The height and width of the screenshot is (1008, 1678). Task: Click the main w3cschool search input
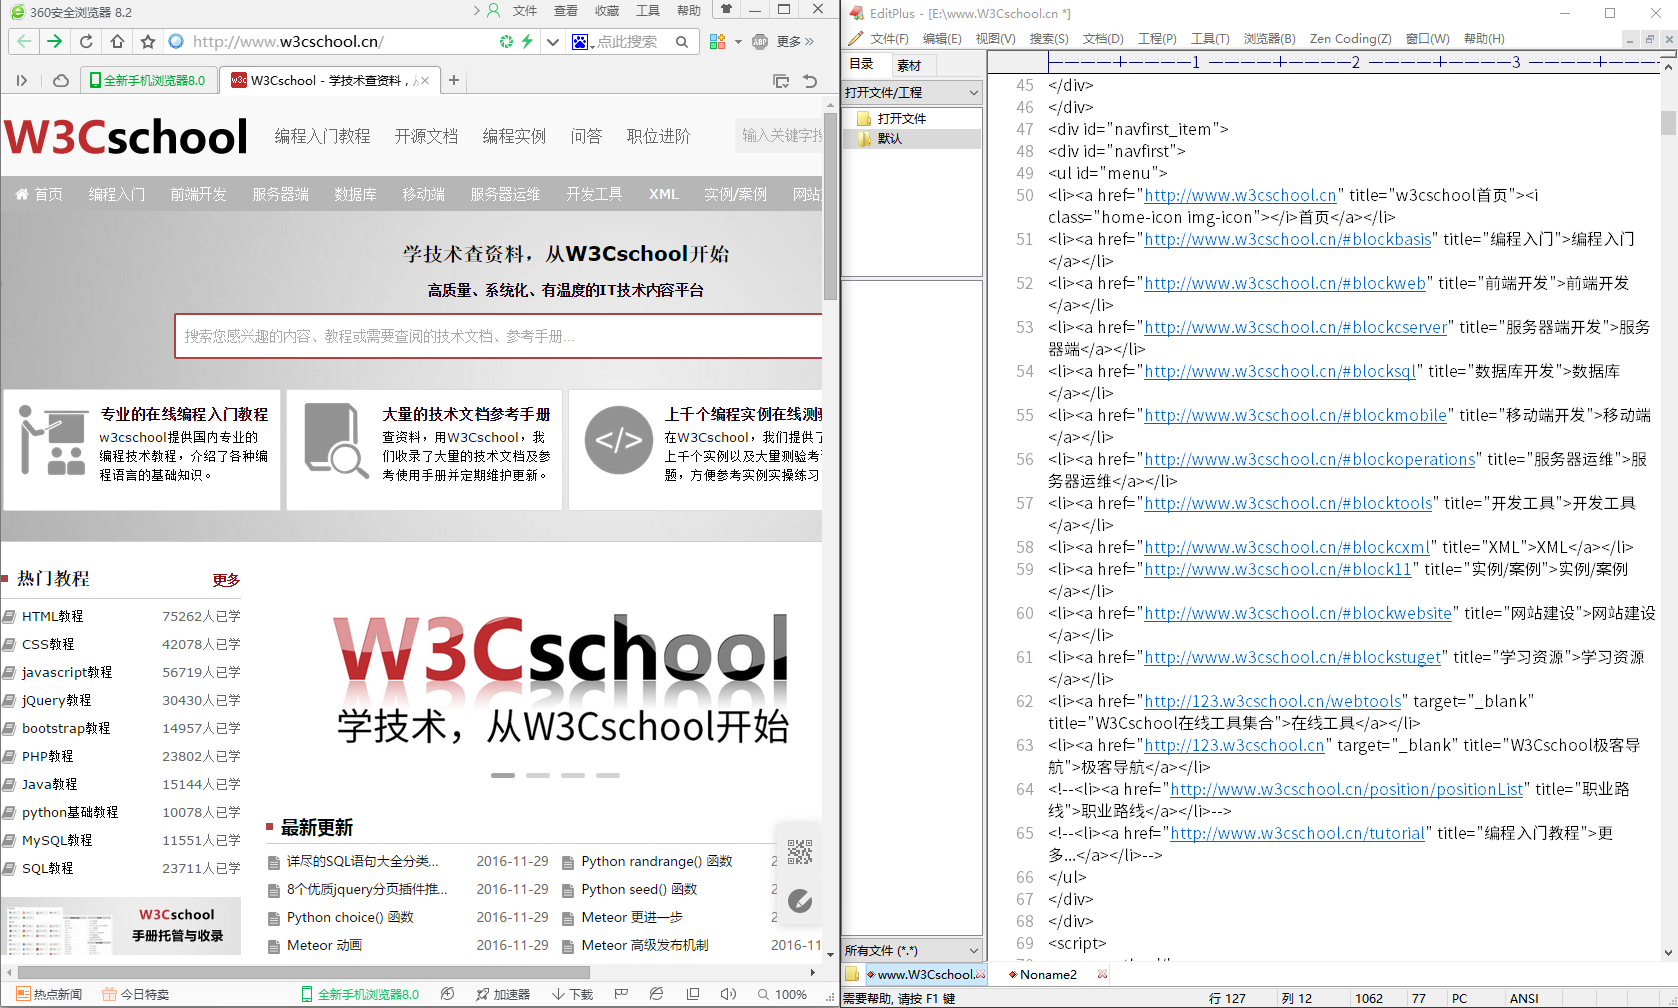(499, 336)
